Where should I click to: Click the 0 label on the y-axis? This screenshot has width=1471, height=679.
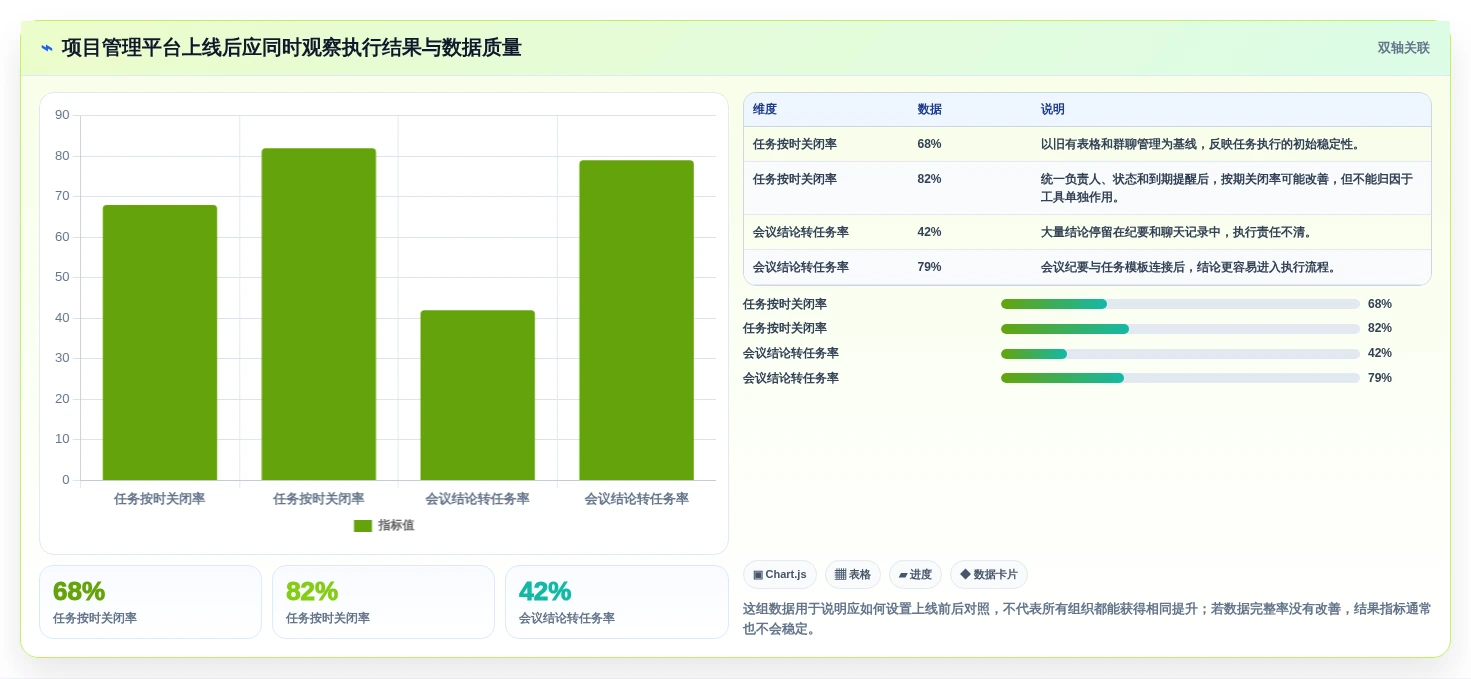coord(66,480)
